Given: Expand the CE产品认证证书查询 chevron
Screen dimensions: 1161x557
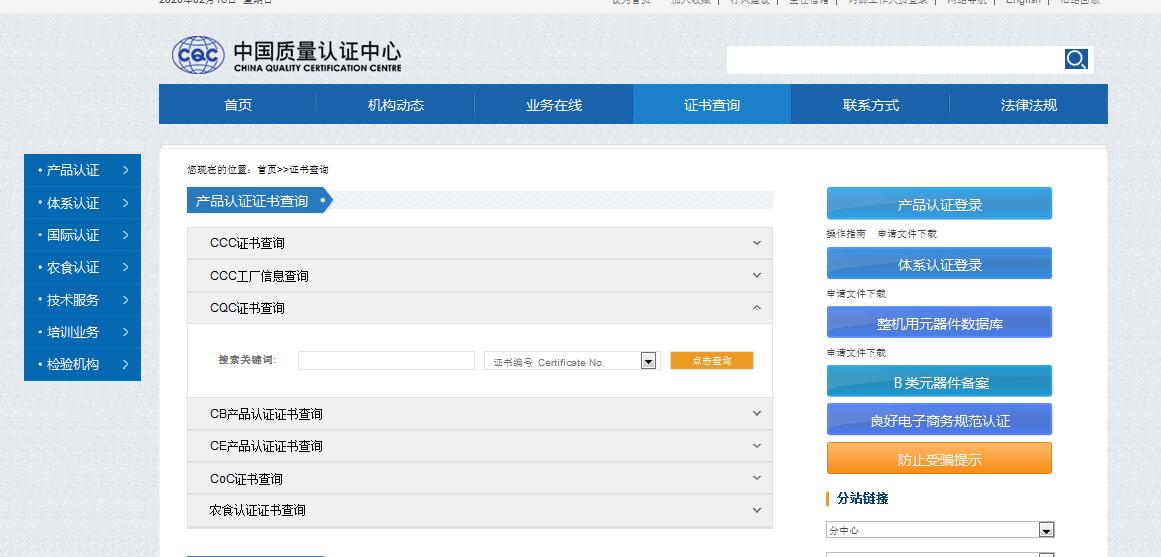Looking at the screenshot, I should tap(757, 446).
